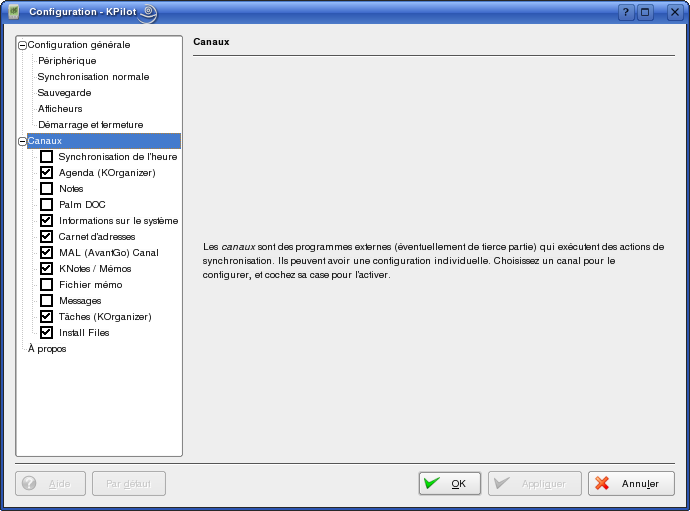This screenshot has height=511, width=690.
Task: Select the Messages label text
Action: pos(80,301)
